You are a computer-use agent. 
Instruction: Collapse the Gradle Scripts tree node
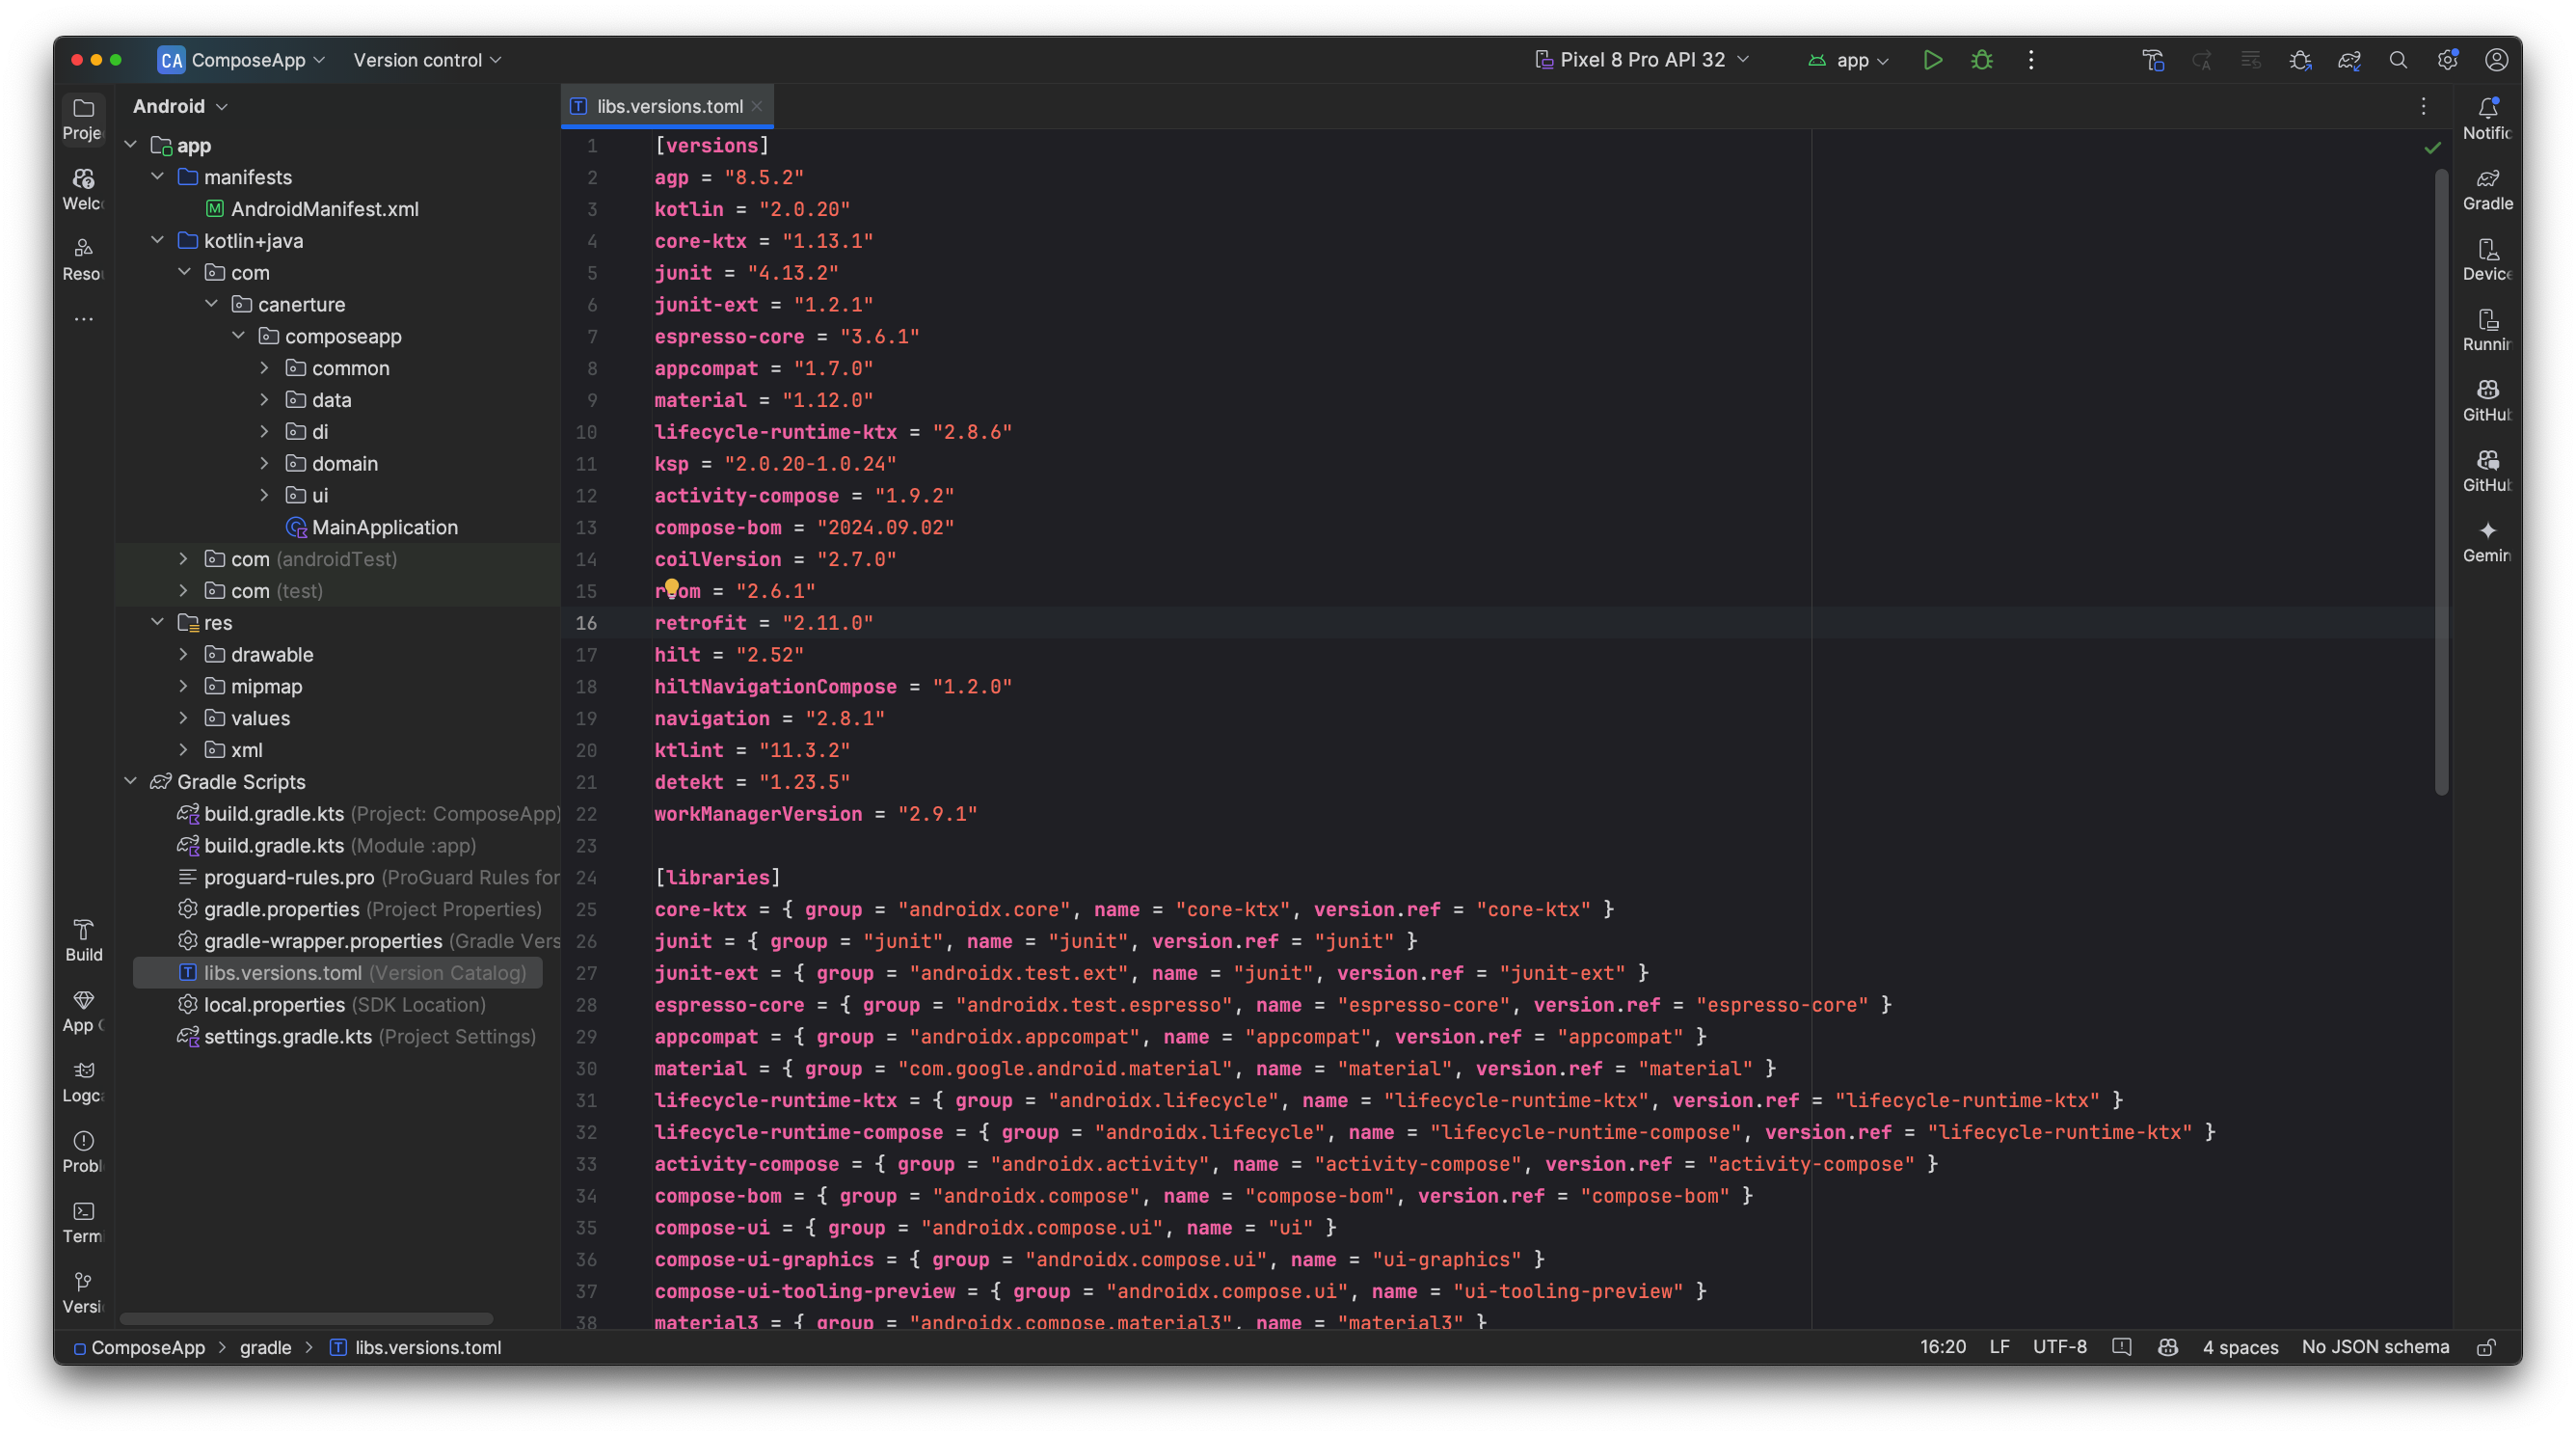[130, 781]
